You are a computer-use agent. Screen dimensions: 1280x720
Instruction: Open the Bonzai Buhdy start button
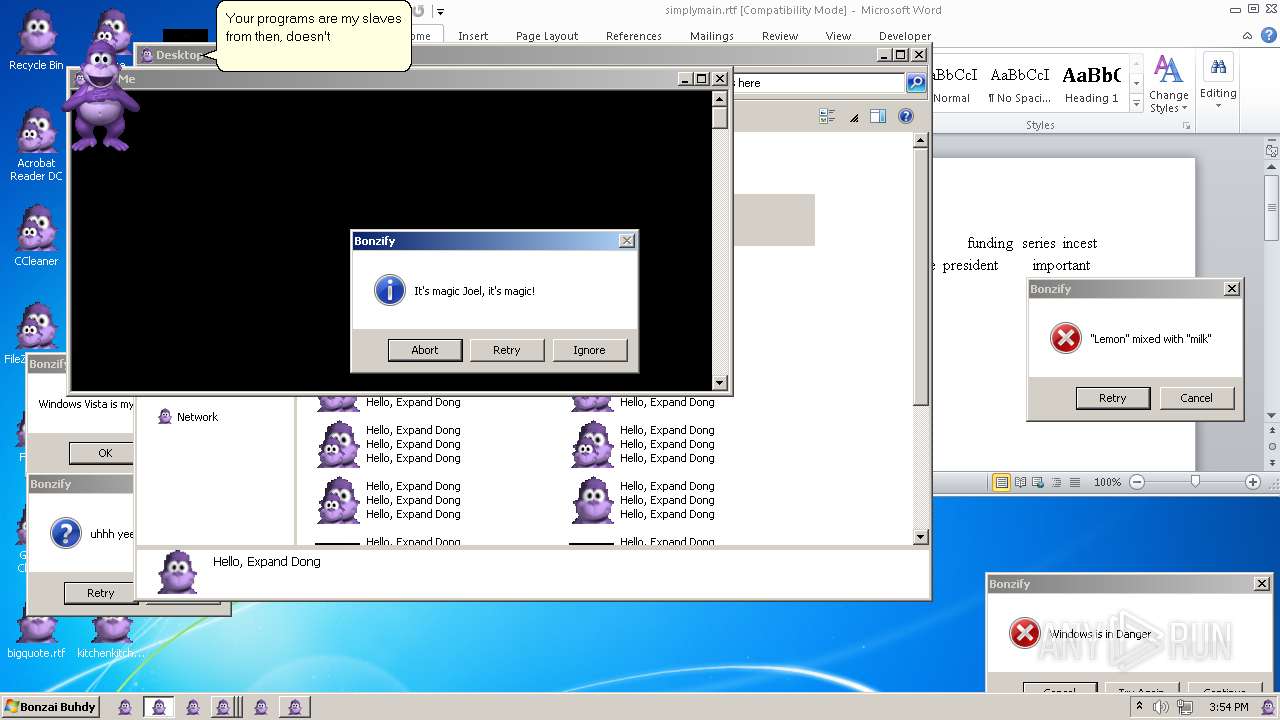point(51,707)
